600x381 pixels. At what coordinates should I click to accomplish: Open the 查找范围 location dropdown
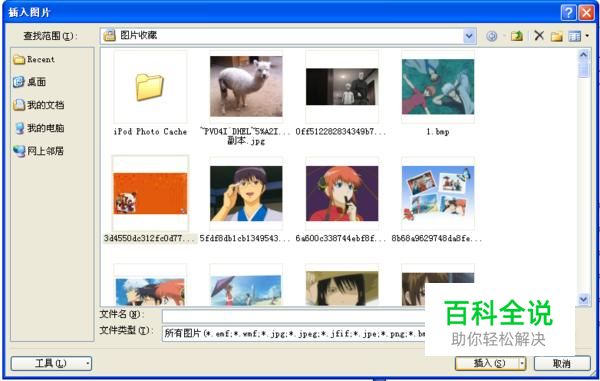coord(469,36)
